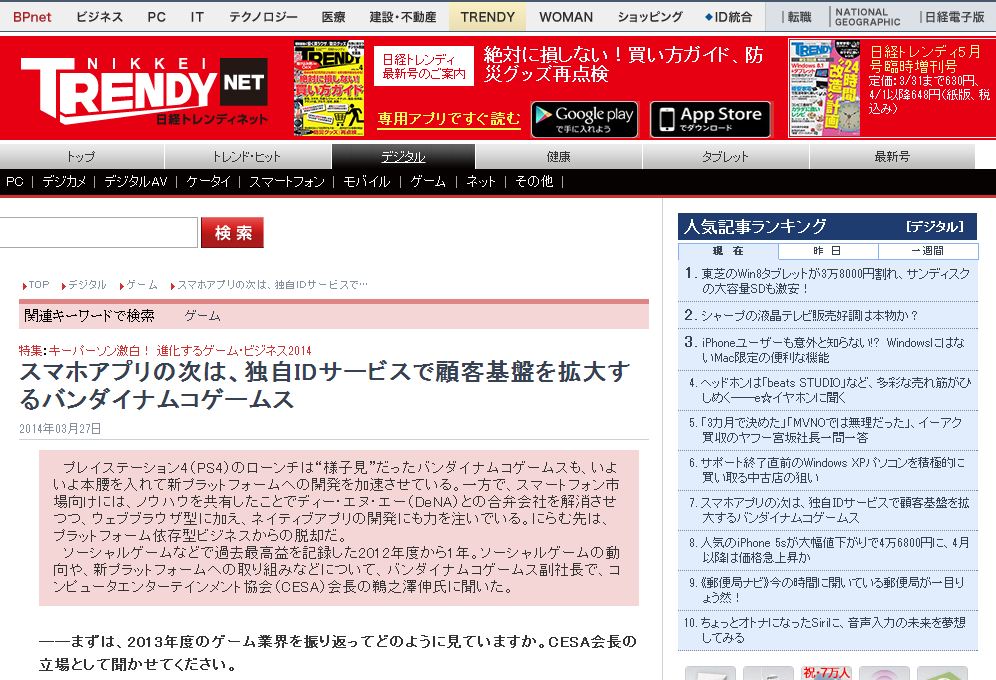
Task: Click the 専用アプリですぐ読む link
Action: 448,119
